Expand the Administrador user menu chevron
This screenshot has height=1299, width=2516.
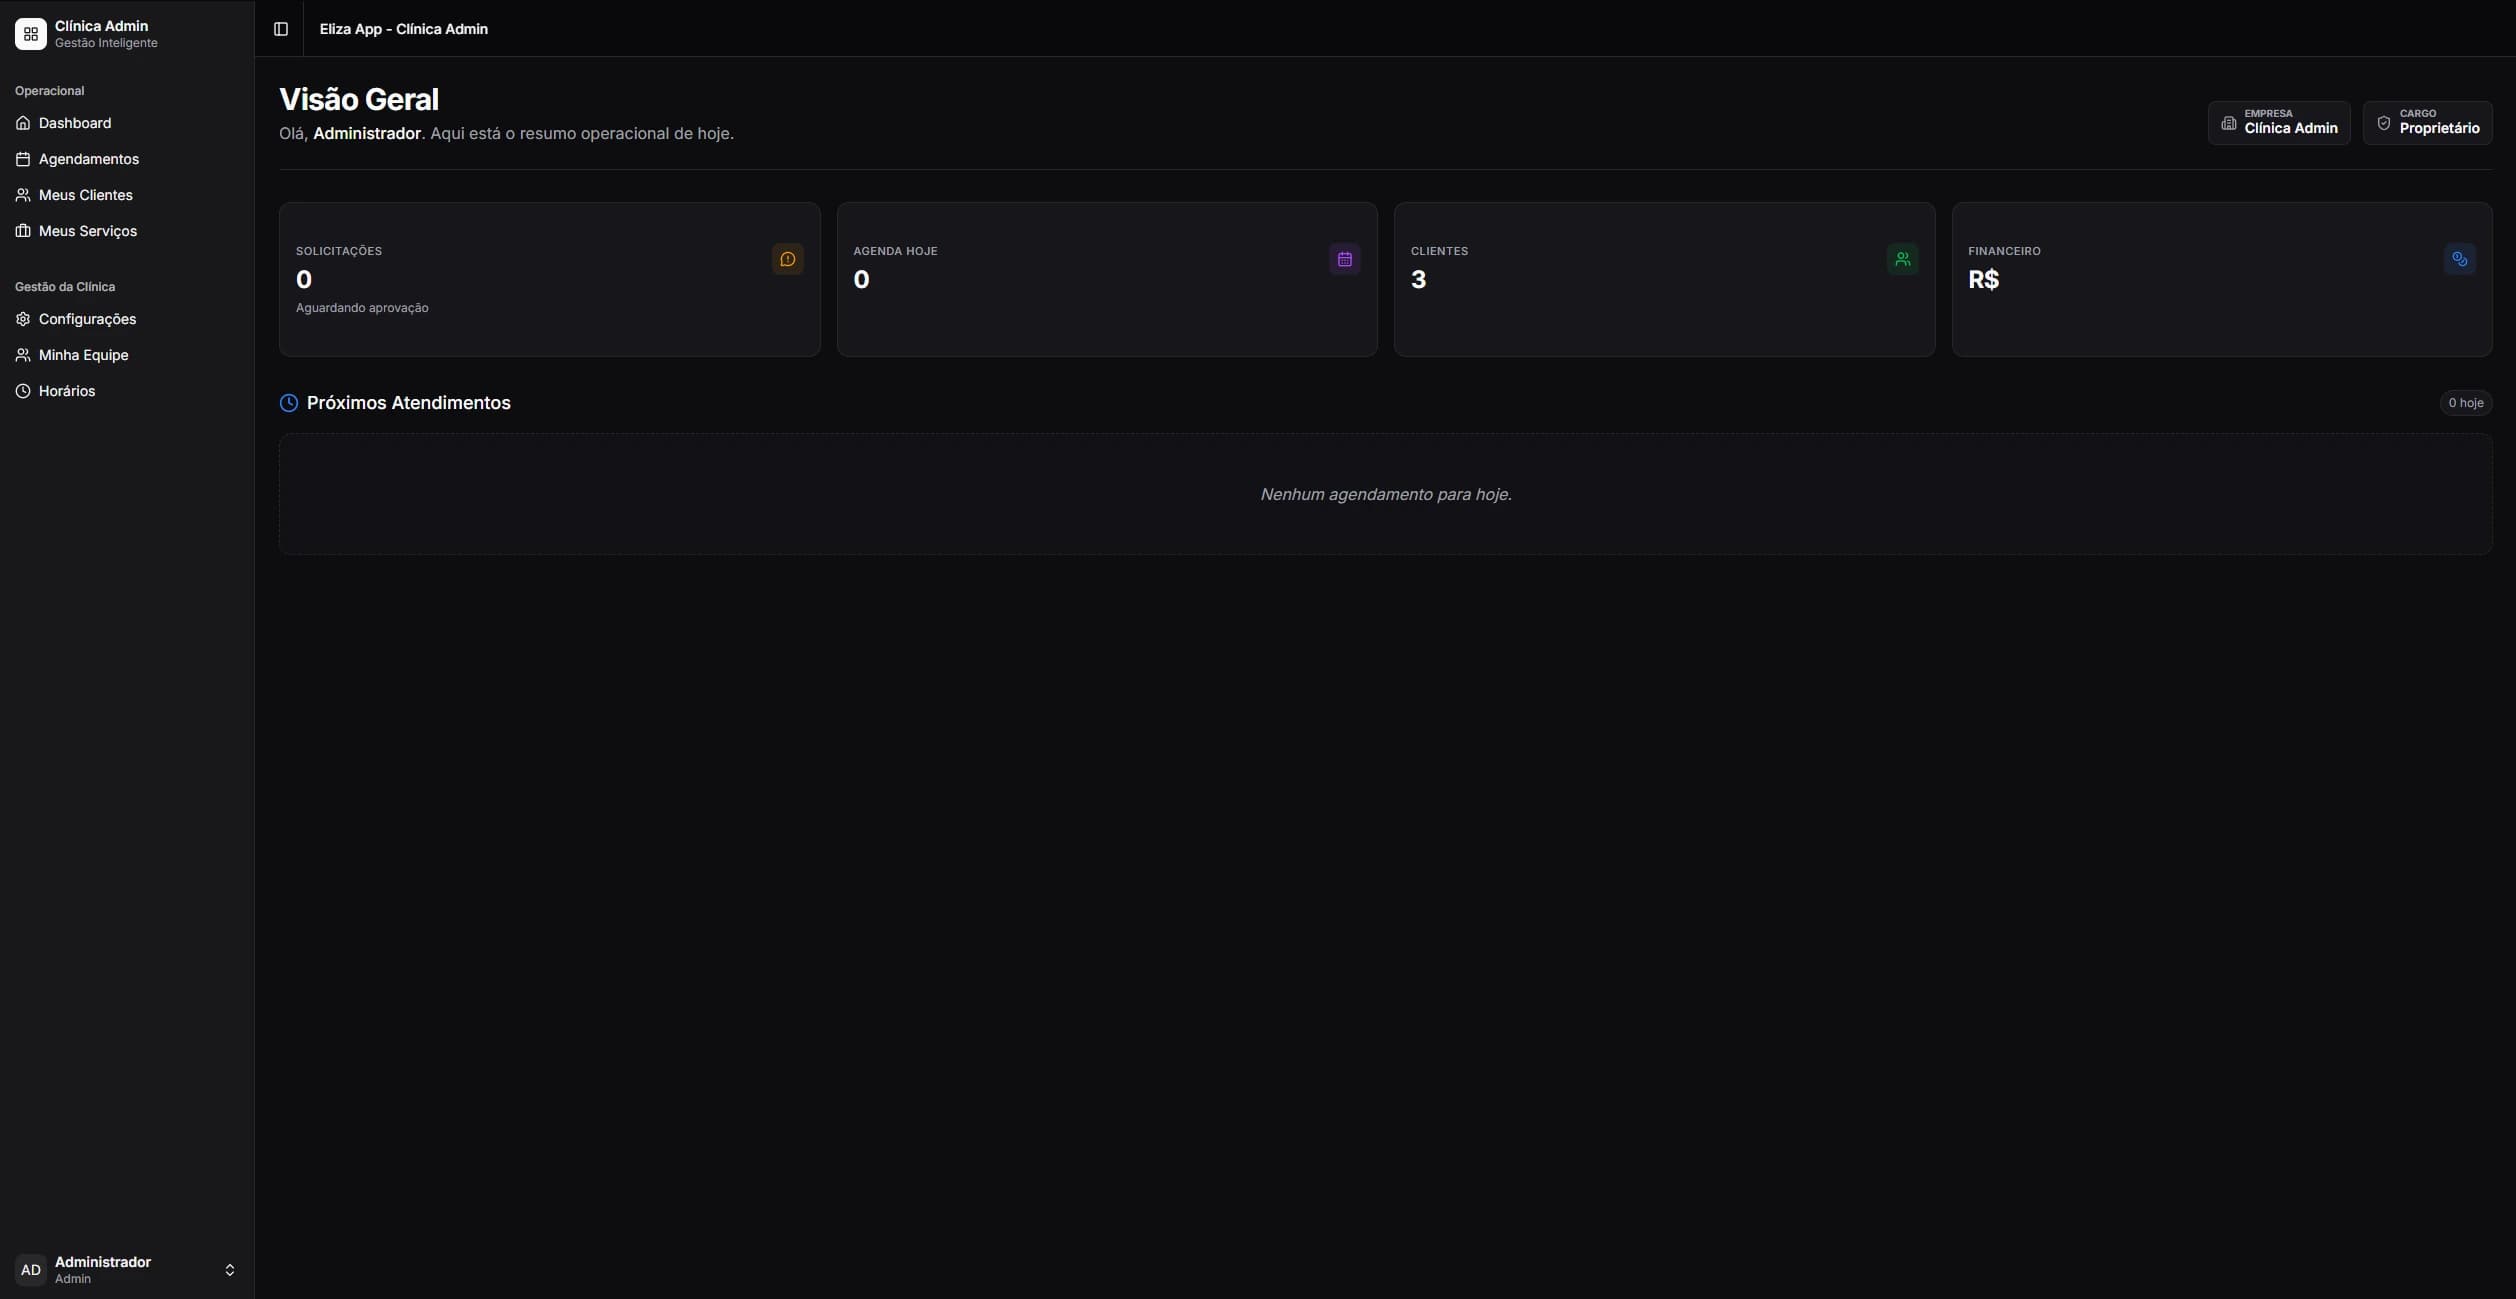(229, 1269)
